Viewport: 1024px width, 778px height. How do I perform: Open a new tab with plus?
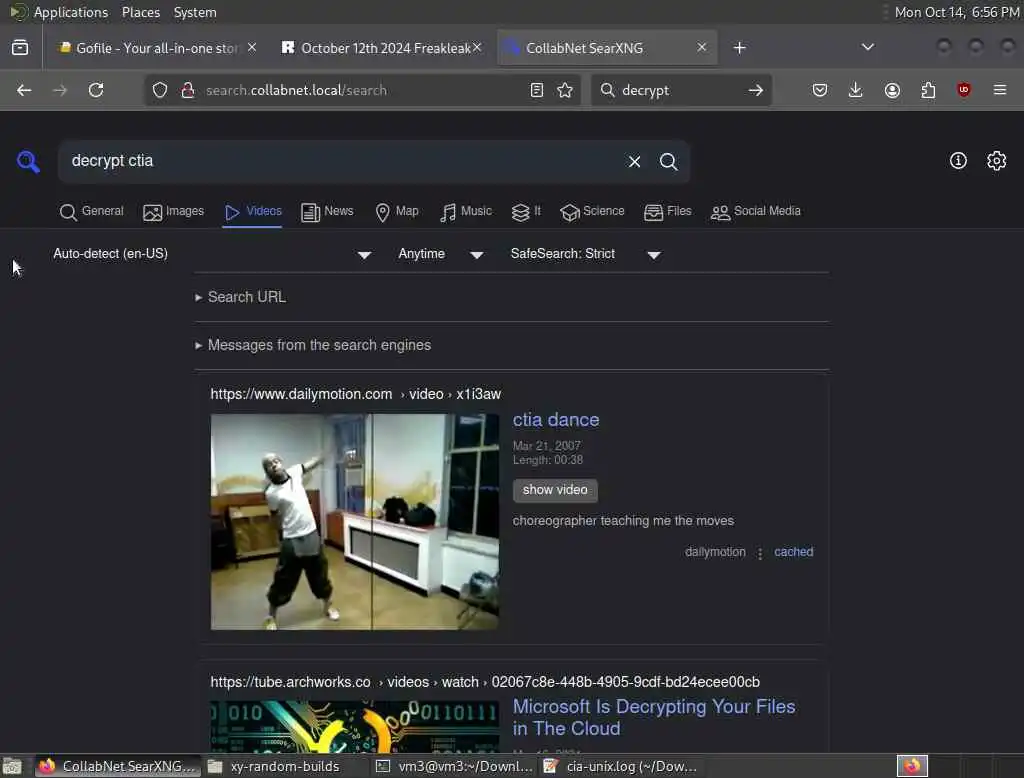(x=739, y=48)
